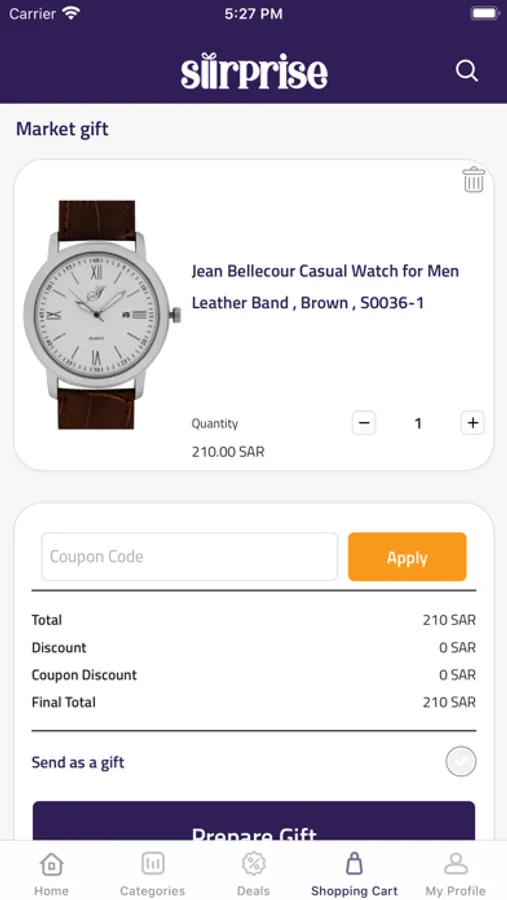Tap the Wi-Fi icon in status bar
This screenshot has height=900, width=507.
point(71,14)
